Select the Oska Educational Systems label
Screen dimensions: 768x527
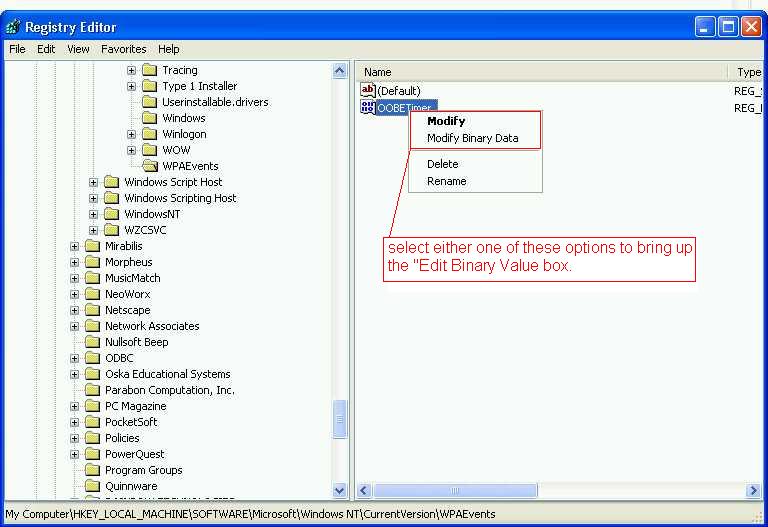coord(168,374)
